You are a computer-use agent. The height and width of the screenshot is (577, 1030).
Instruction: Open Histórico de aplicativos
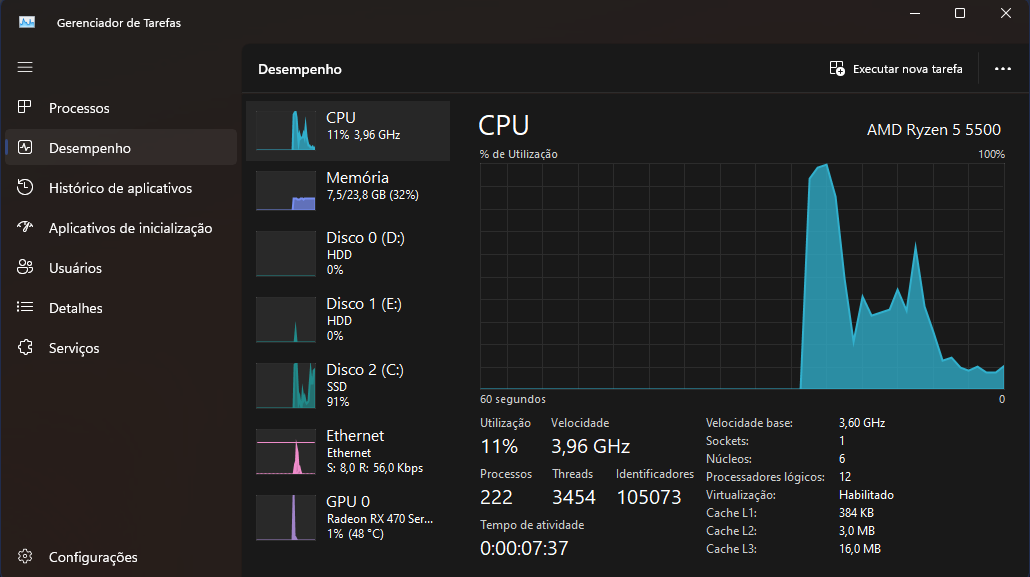[x=121, y=188]
